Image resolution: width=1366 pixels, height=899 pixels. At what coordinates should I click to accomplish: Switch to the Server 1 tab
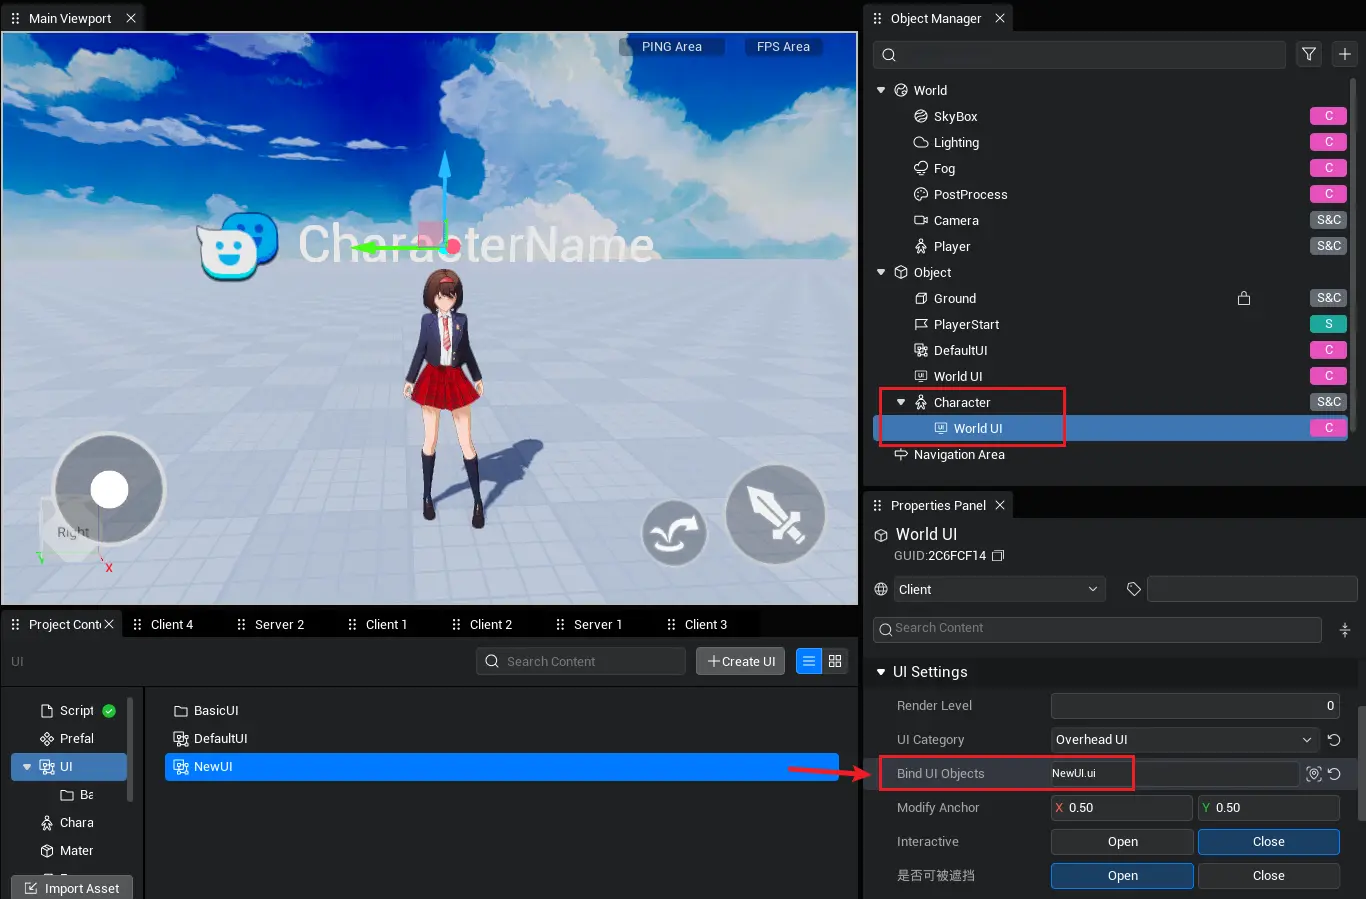[x=597, y=625]
